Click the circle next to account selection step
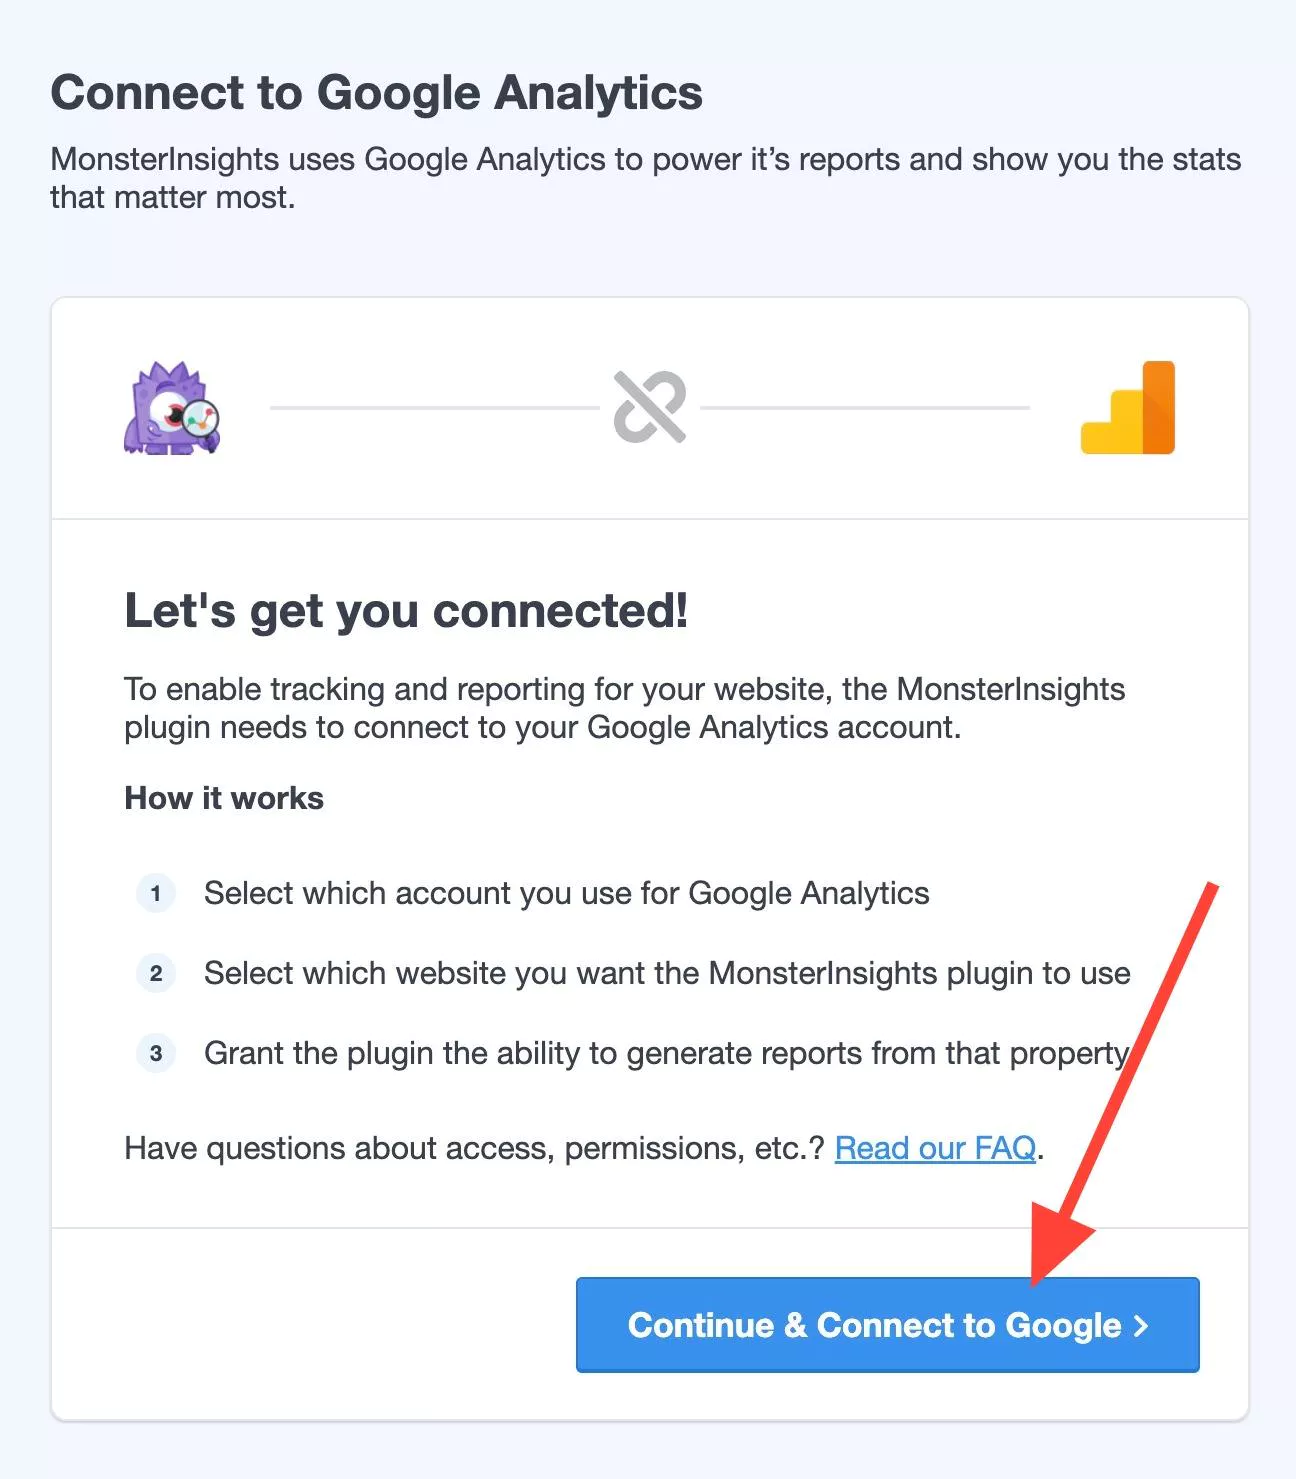Image resolution: width=1296 pixels, height=1479 pixels. click(x=155, y=895)
